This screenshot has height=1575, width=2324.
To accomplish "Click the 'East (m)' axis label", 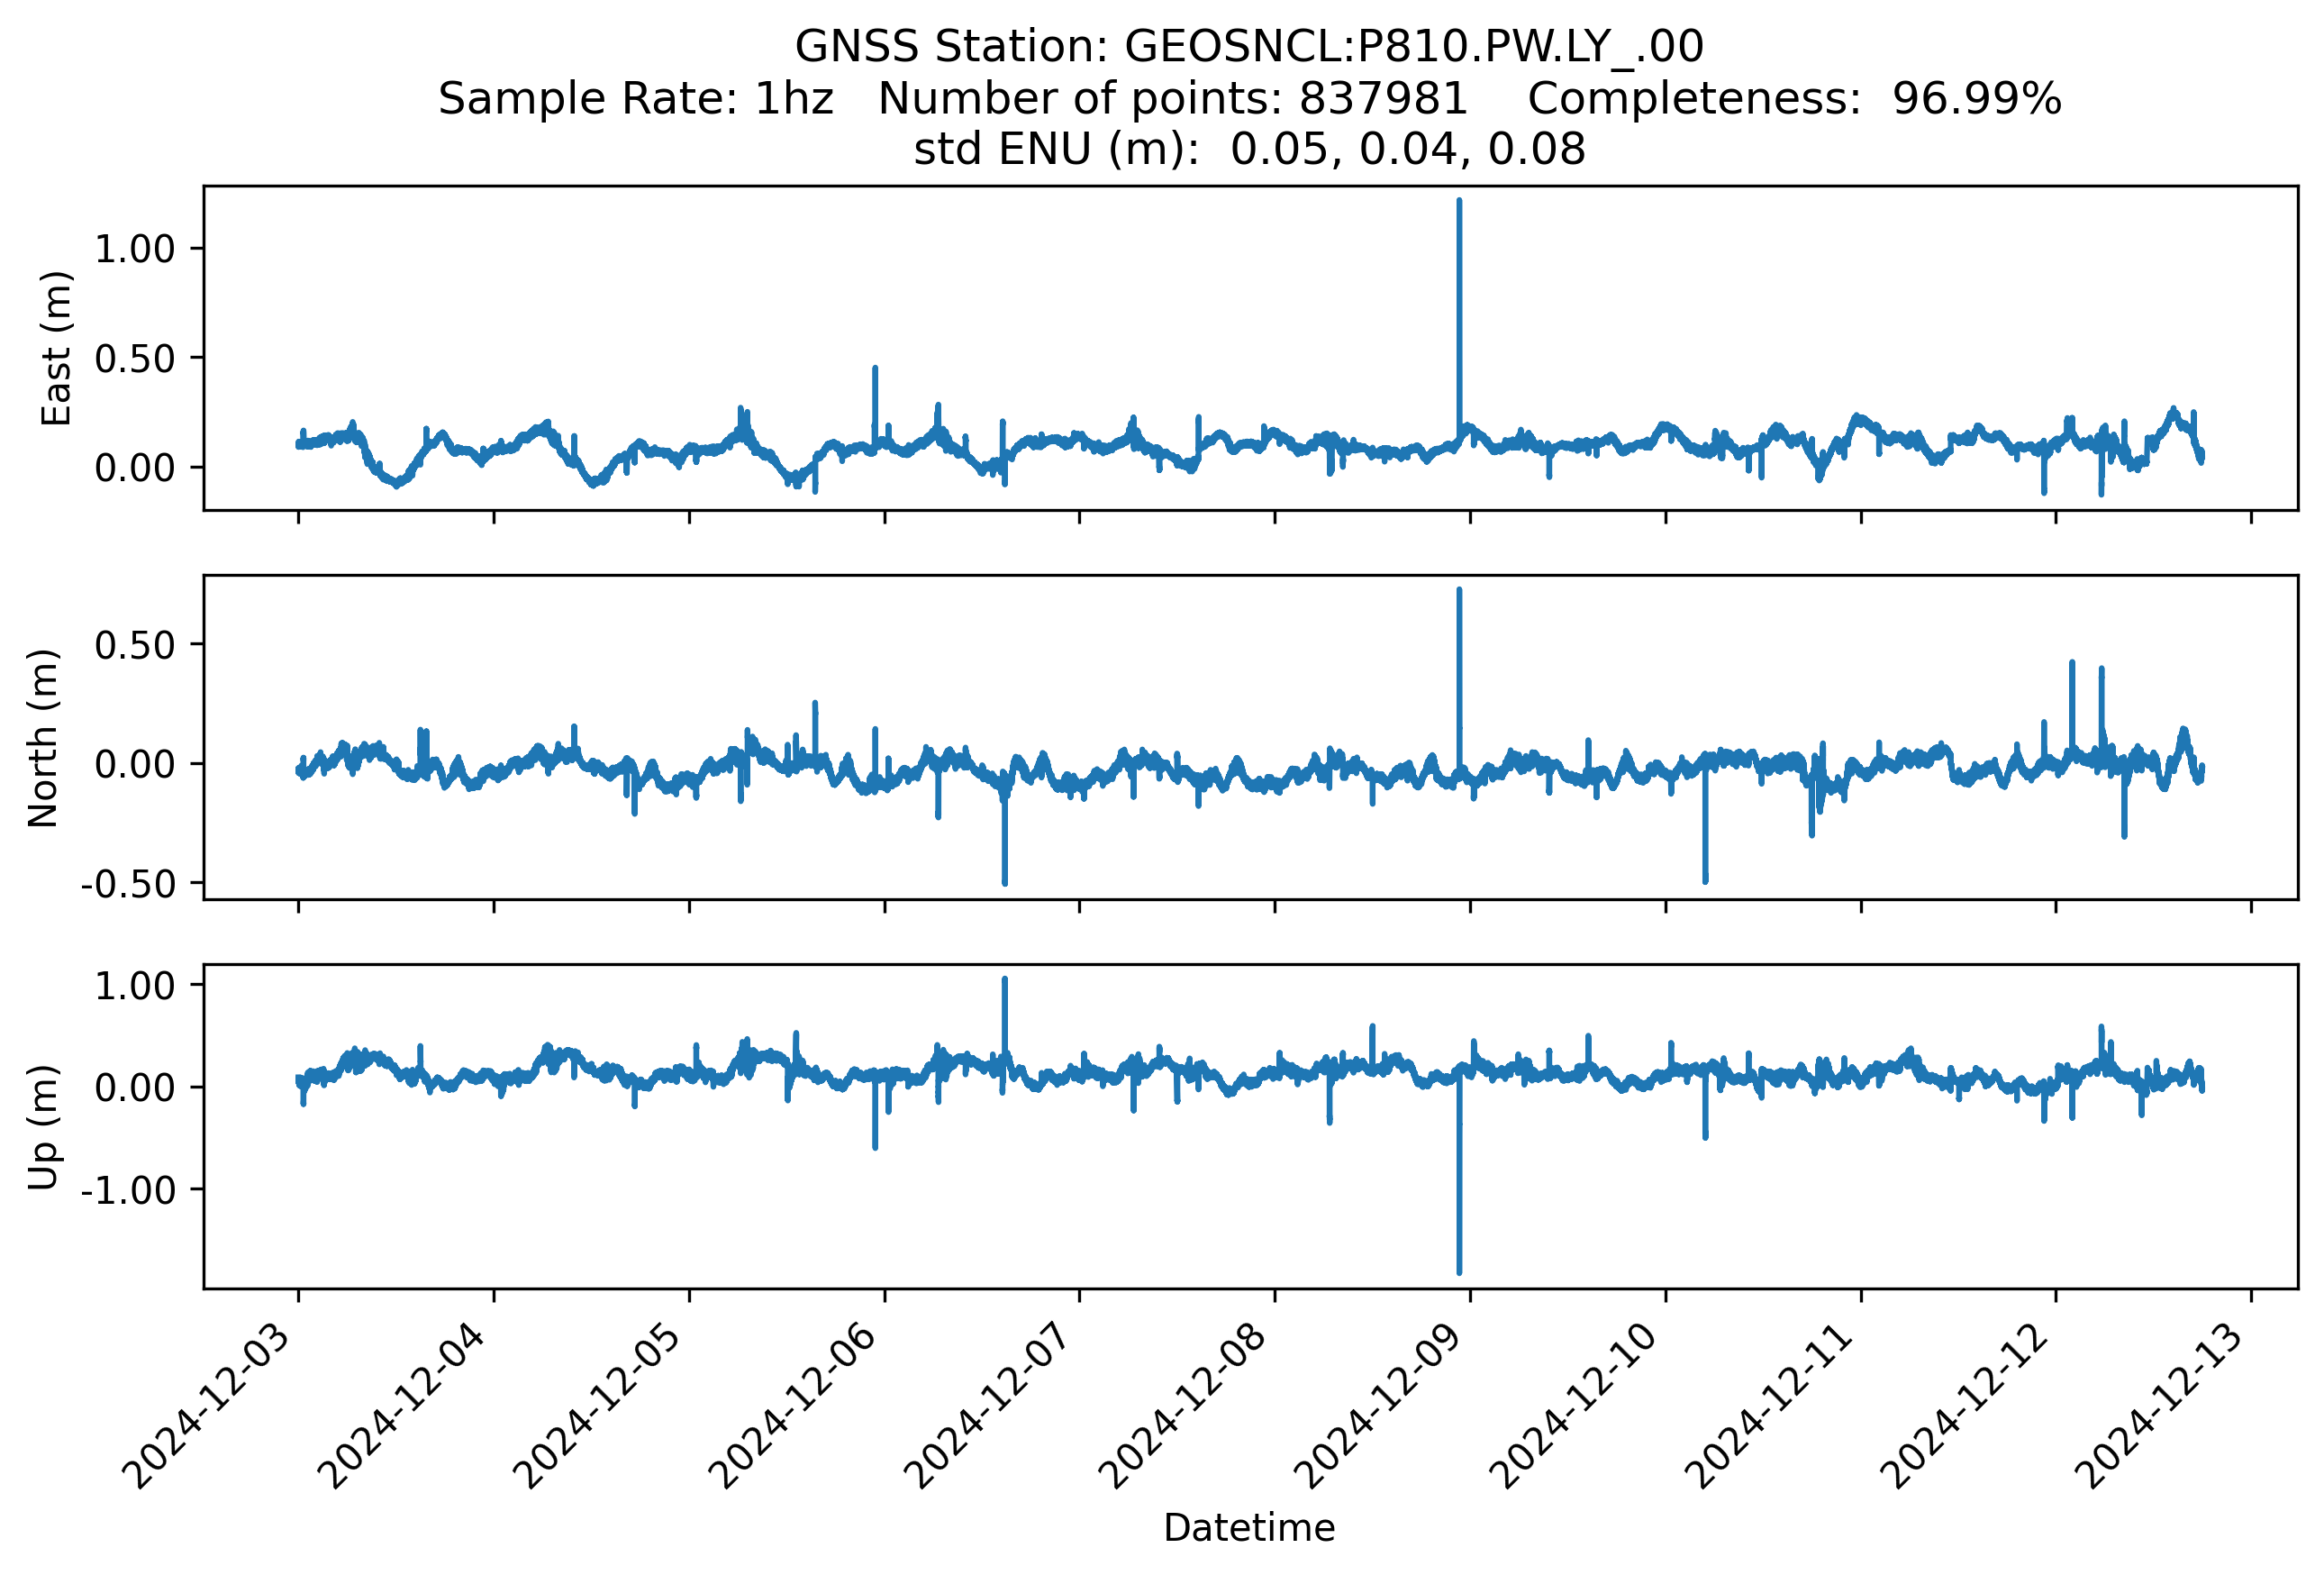I will pos(56,348).
